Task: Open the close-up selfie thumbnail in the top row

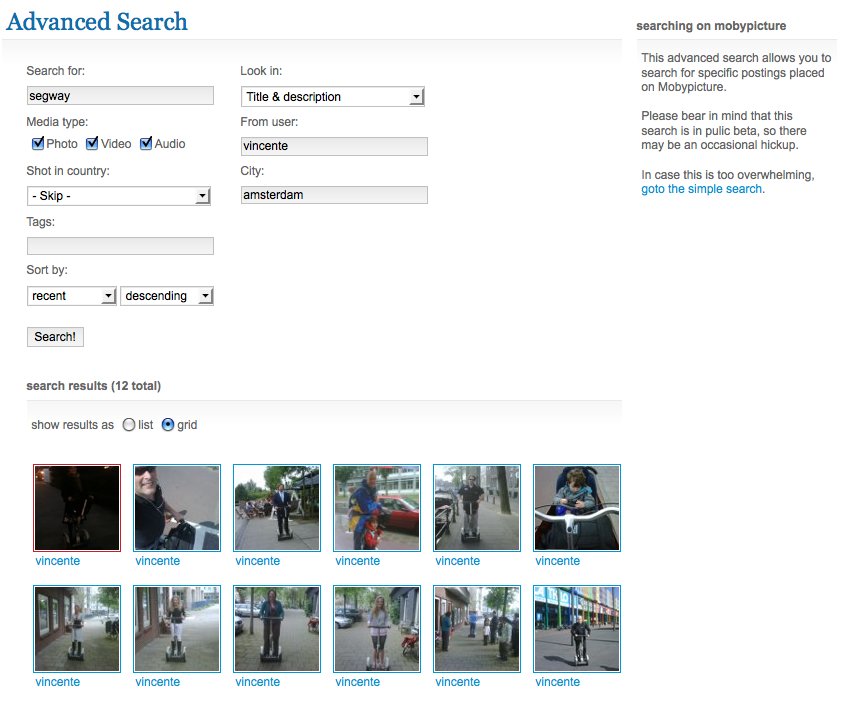Action: tap(177, 507)
